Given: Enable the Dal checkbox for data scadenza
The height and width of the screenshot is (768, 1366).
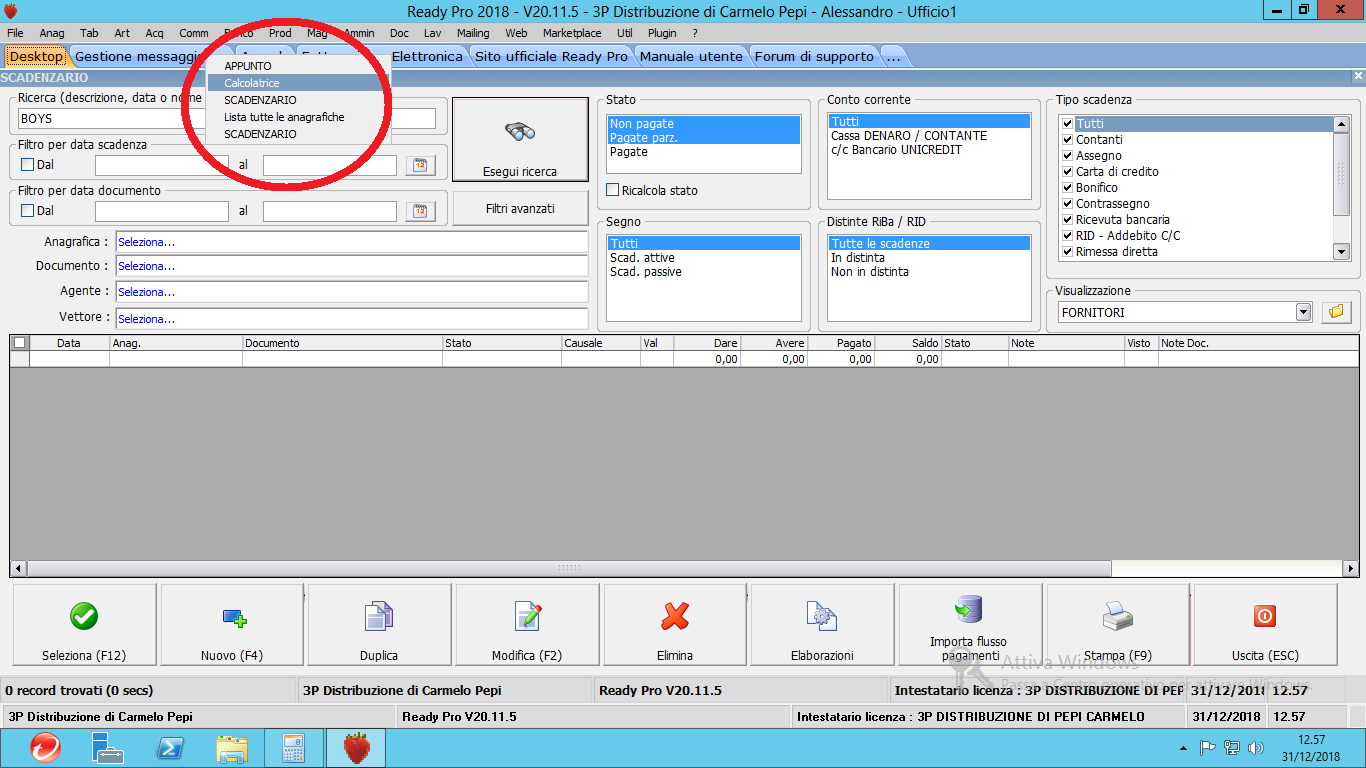Looking at the screenshot, I should click(27, 165).
